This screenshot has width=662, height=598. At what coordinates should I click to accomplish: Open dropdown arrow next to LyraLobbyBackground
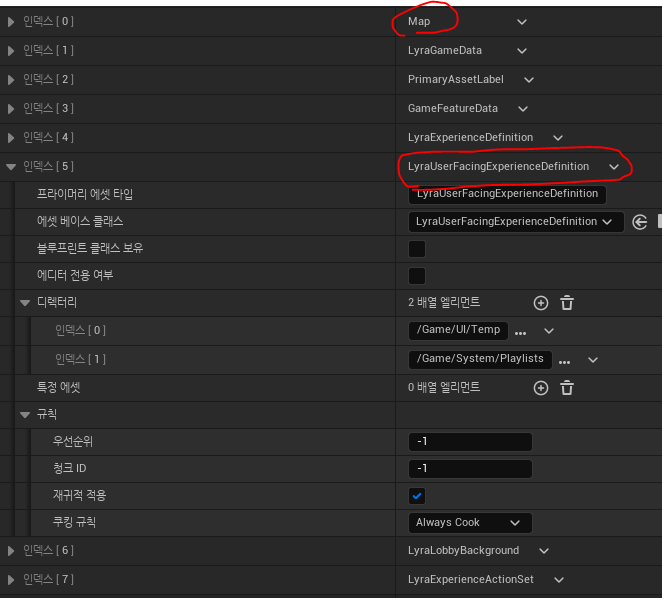(x=544, y=551)
